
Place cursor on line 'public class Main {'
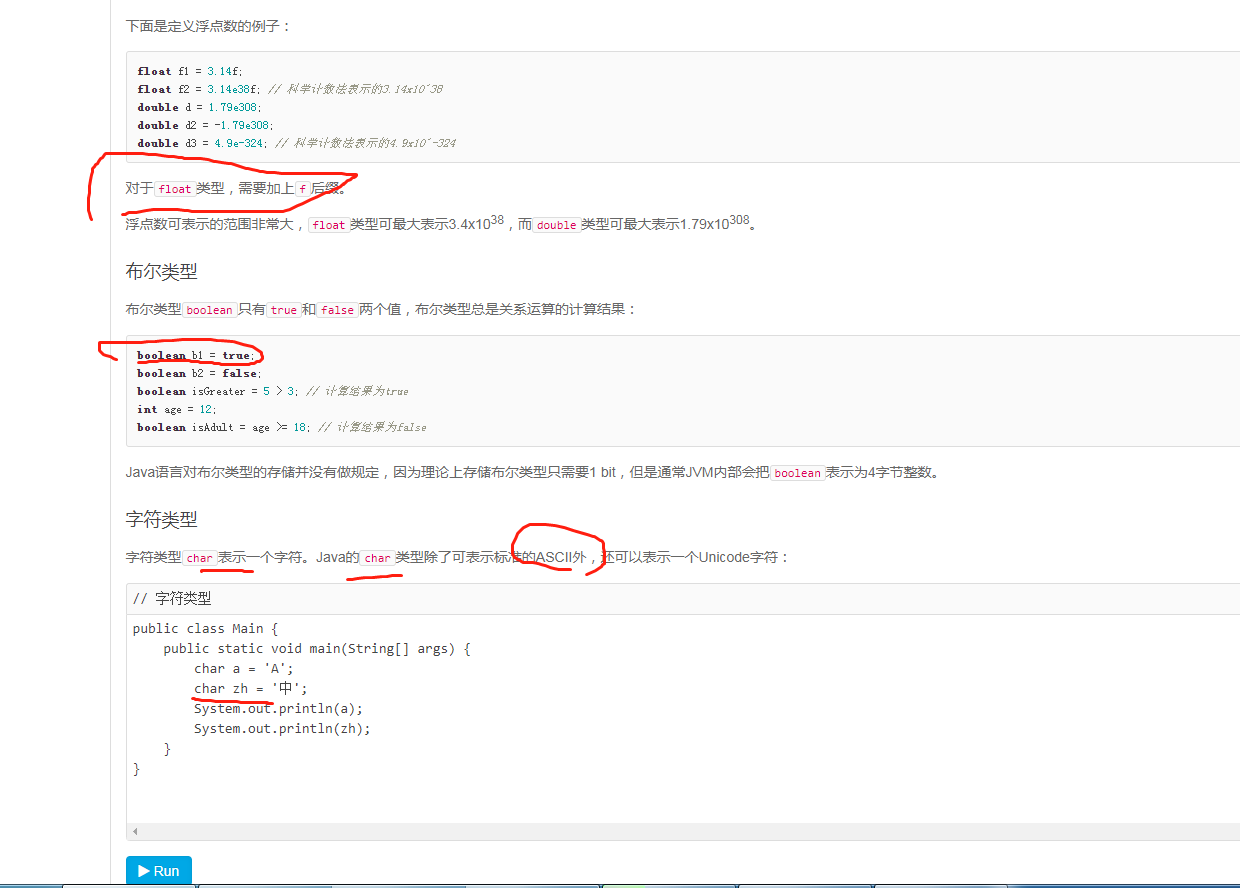tap(205, 629)
